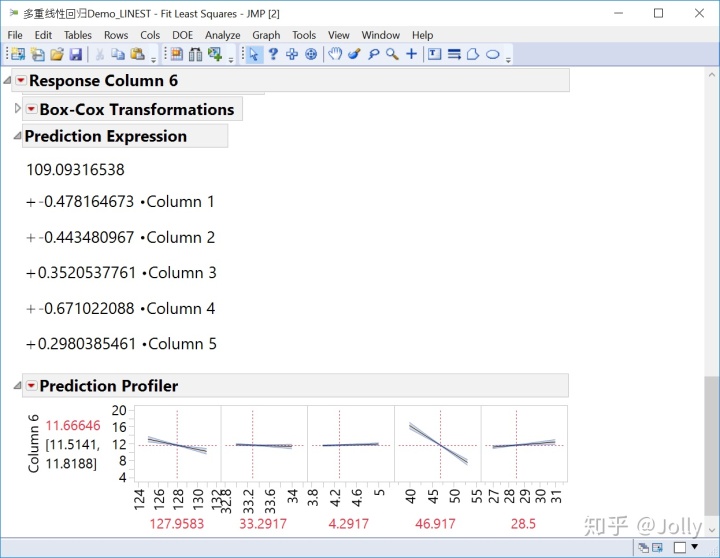Click the scrollbar up arrow

click(x=712, y=74)
